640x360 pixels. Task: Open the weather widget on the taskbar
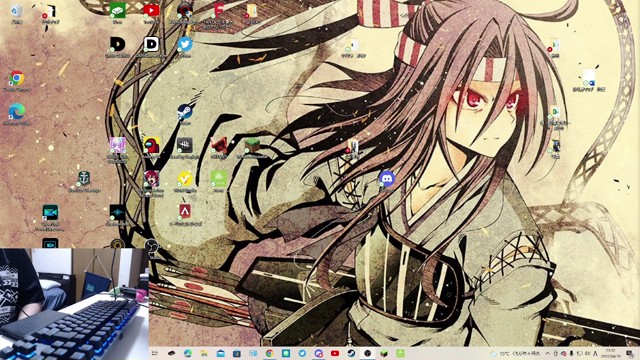point(515,353)
